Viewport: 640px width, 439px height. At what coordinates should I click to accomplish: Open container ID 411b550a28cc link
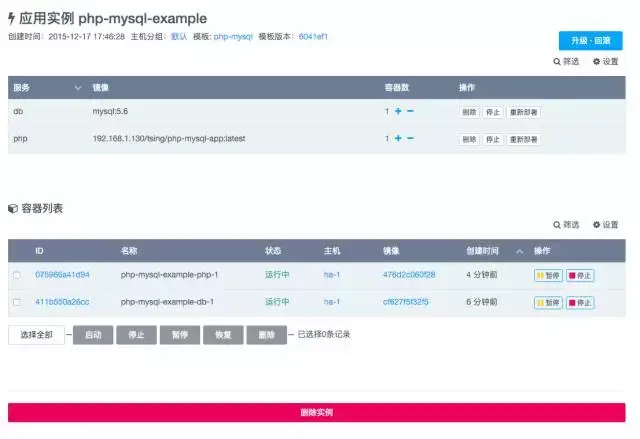[x=62, y=302]
